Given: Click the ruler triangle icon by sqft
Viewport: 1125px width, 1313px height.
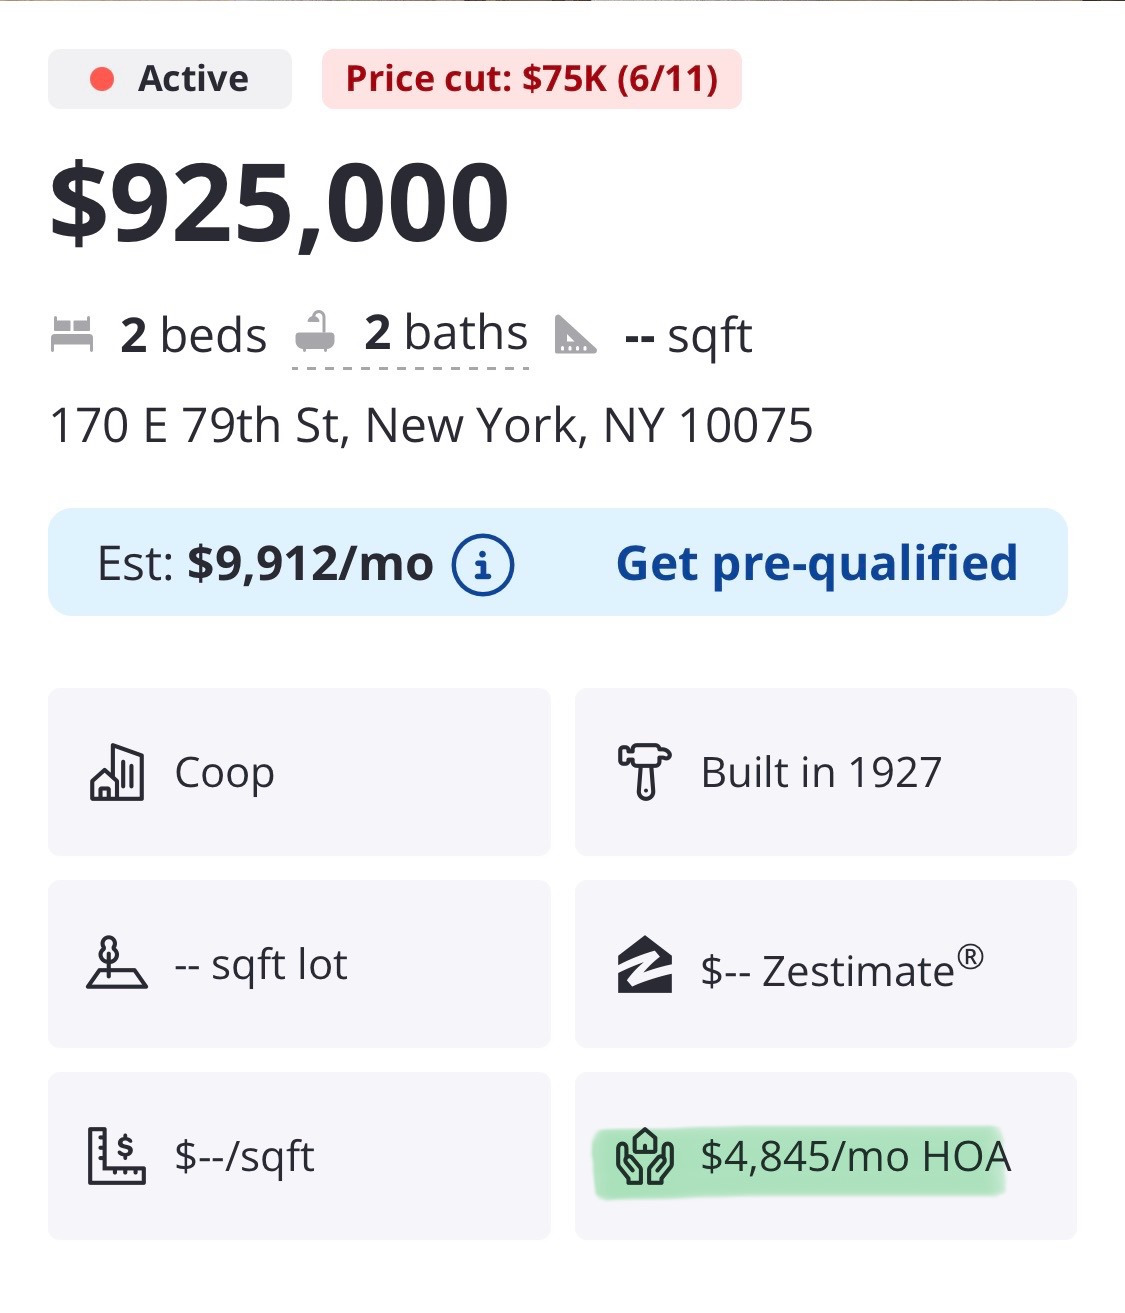Looking at the screenshot, I should 576,335.
